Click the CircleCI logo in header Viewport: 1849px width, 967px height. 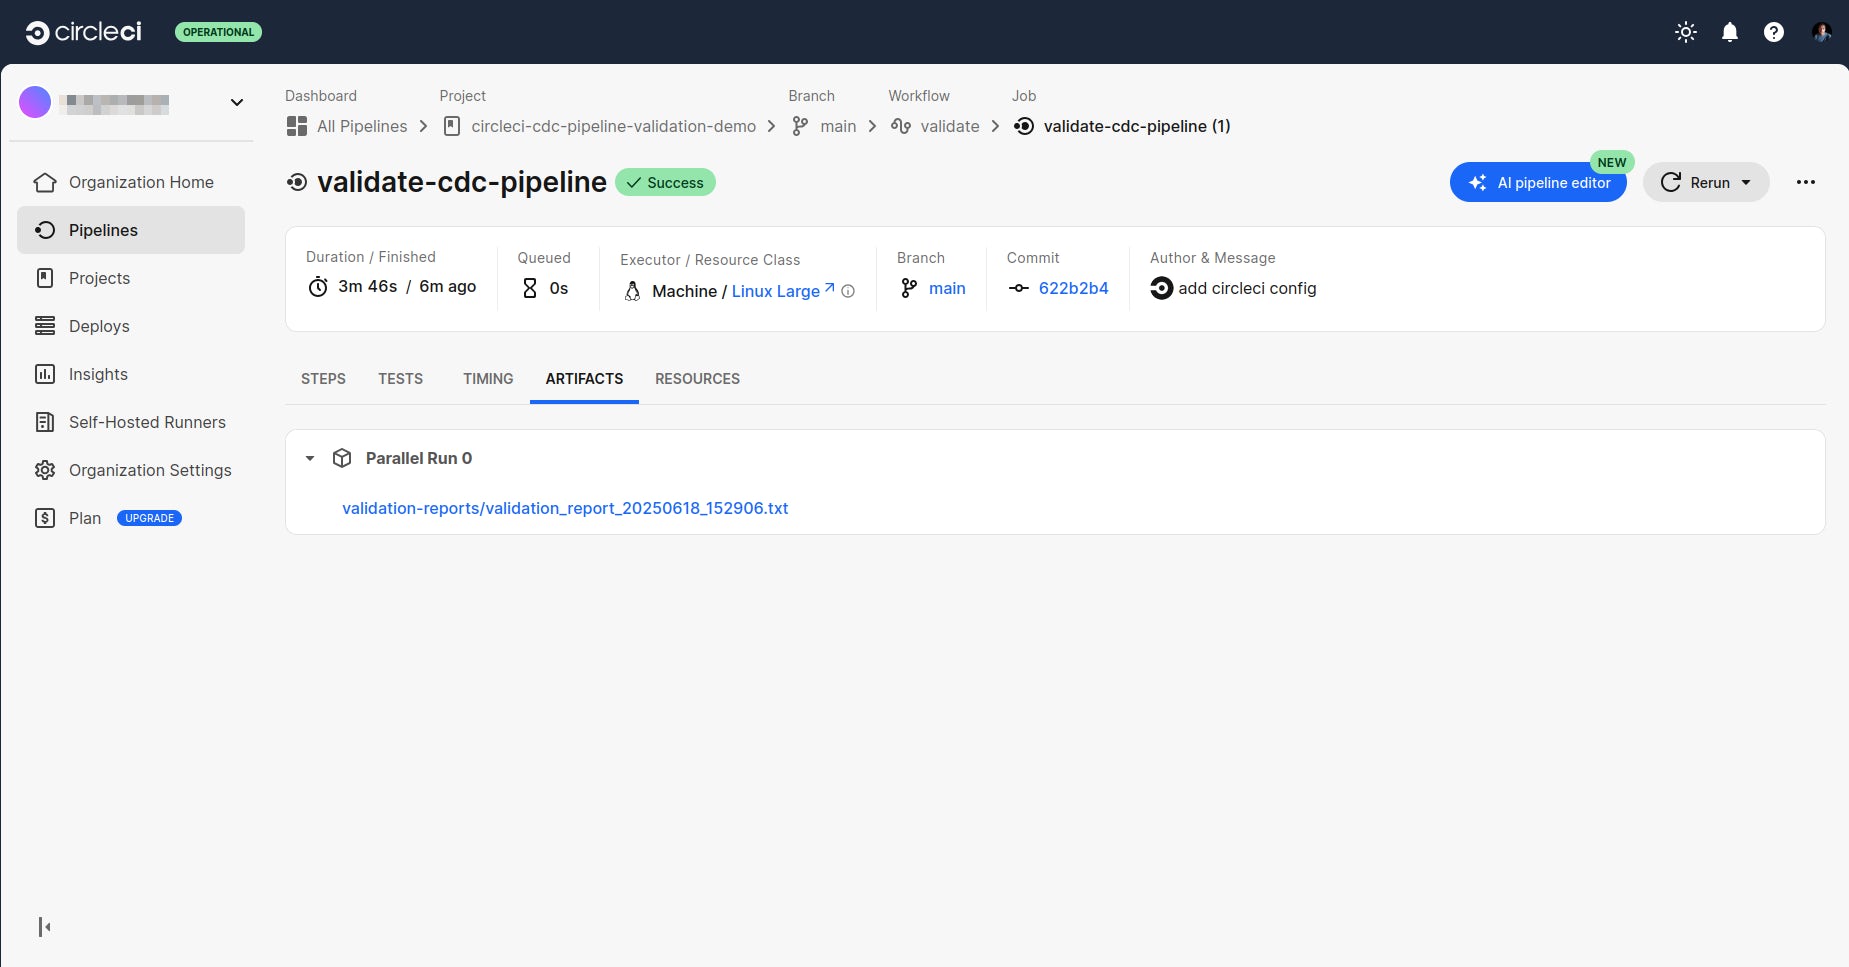point(83,31)
